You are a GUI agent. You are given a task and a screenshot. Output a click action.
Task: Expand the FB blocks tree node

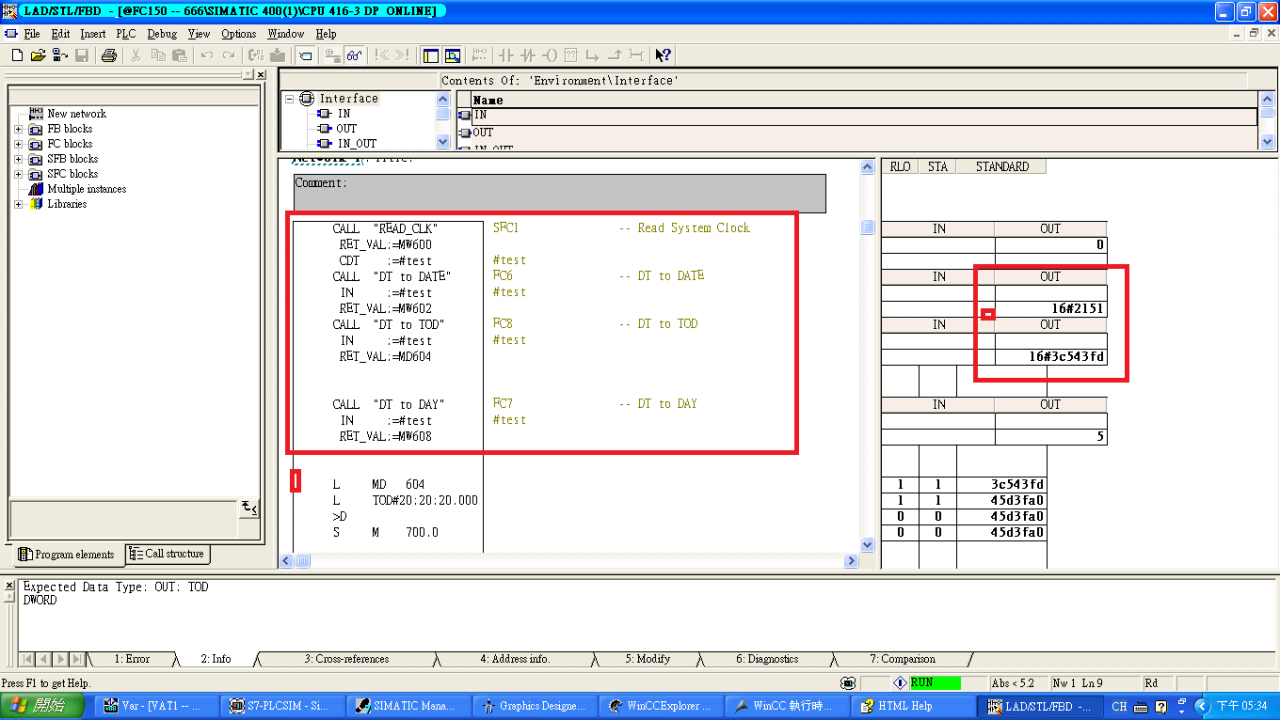(x=18, y=129)
